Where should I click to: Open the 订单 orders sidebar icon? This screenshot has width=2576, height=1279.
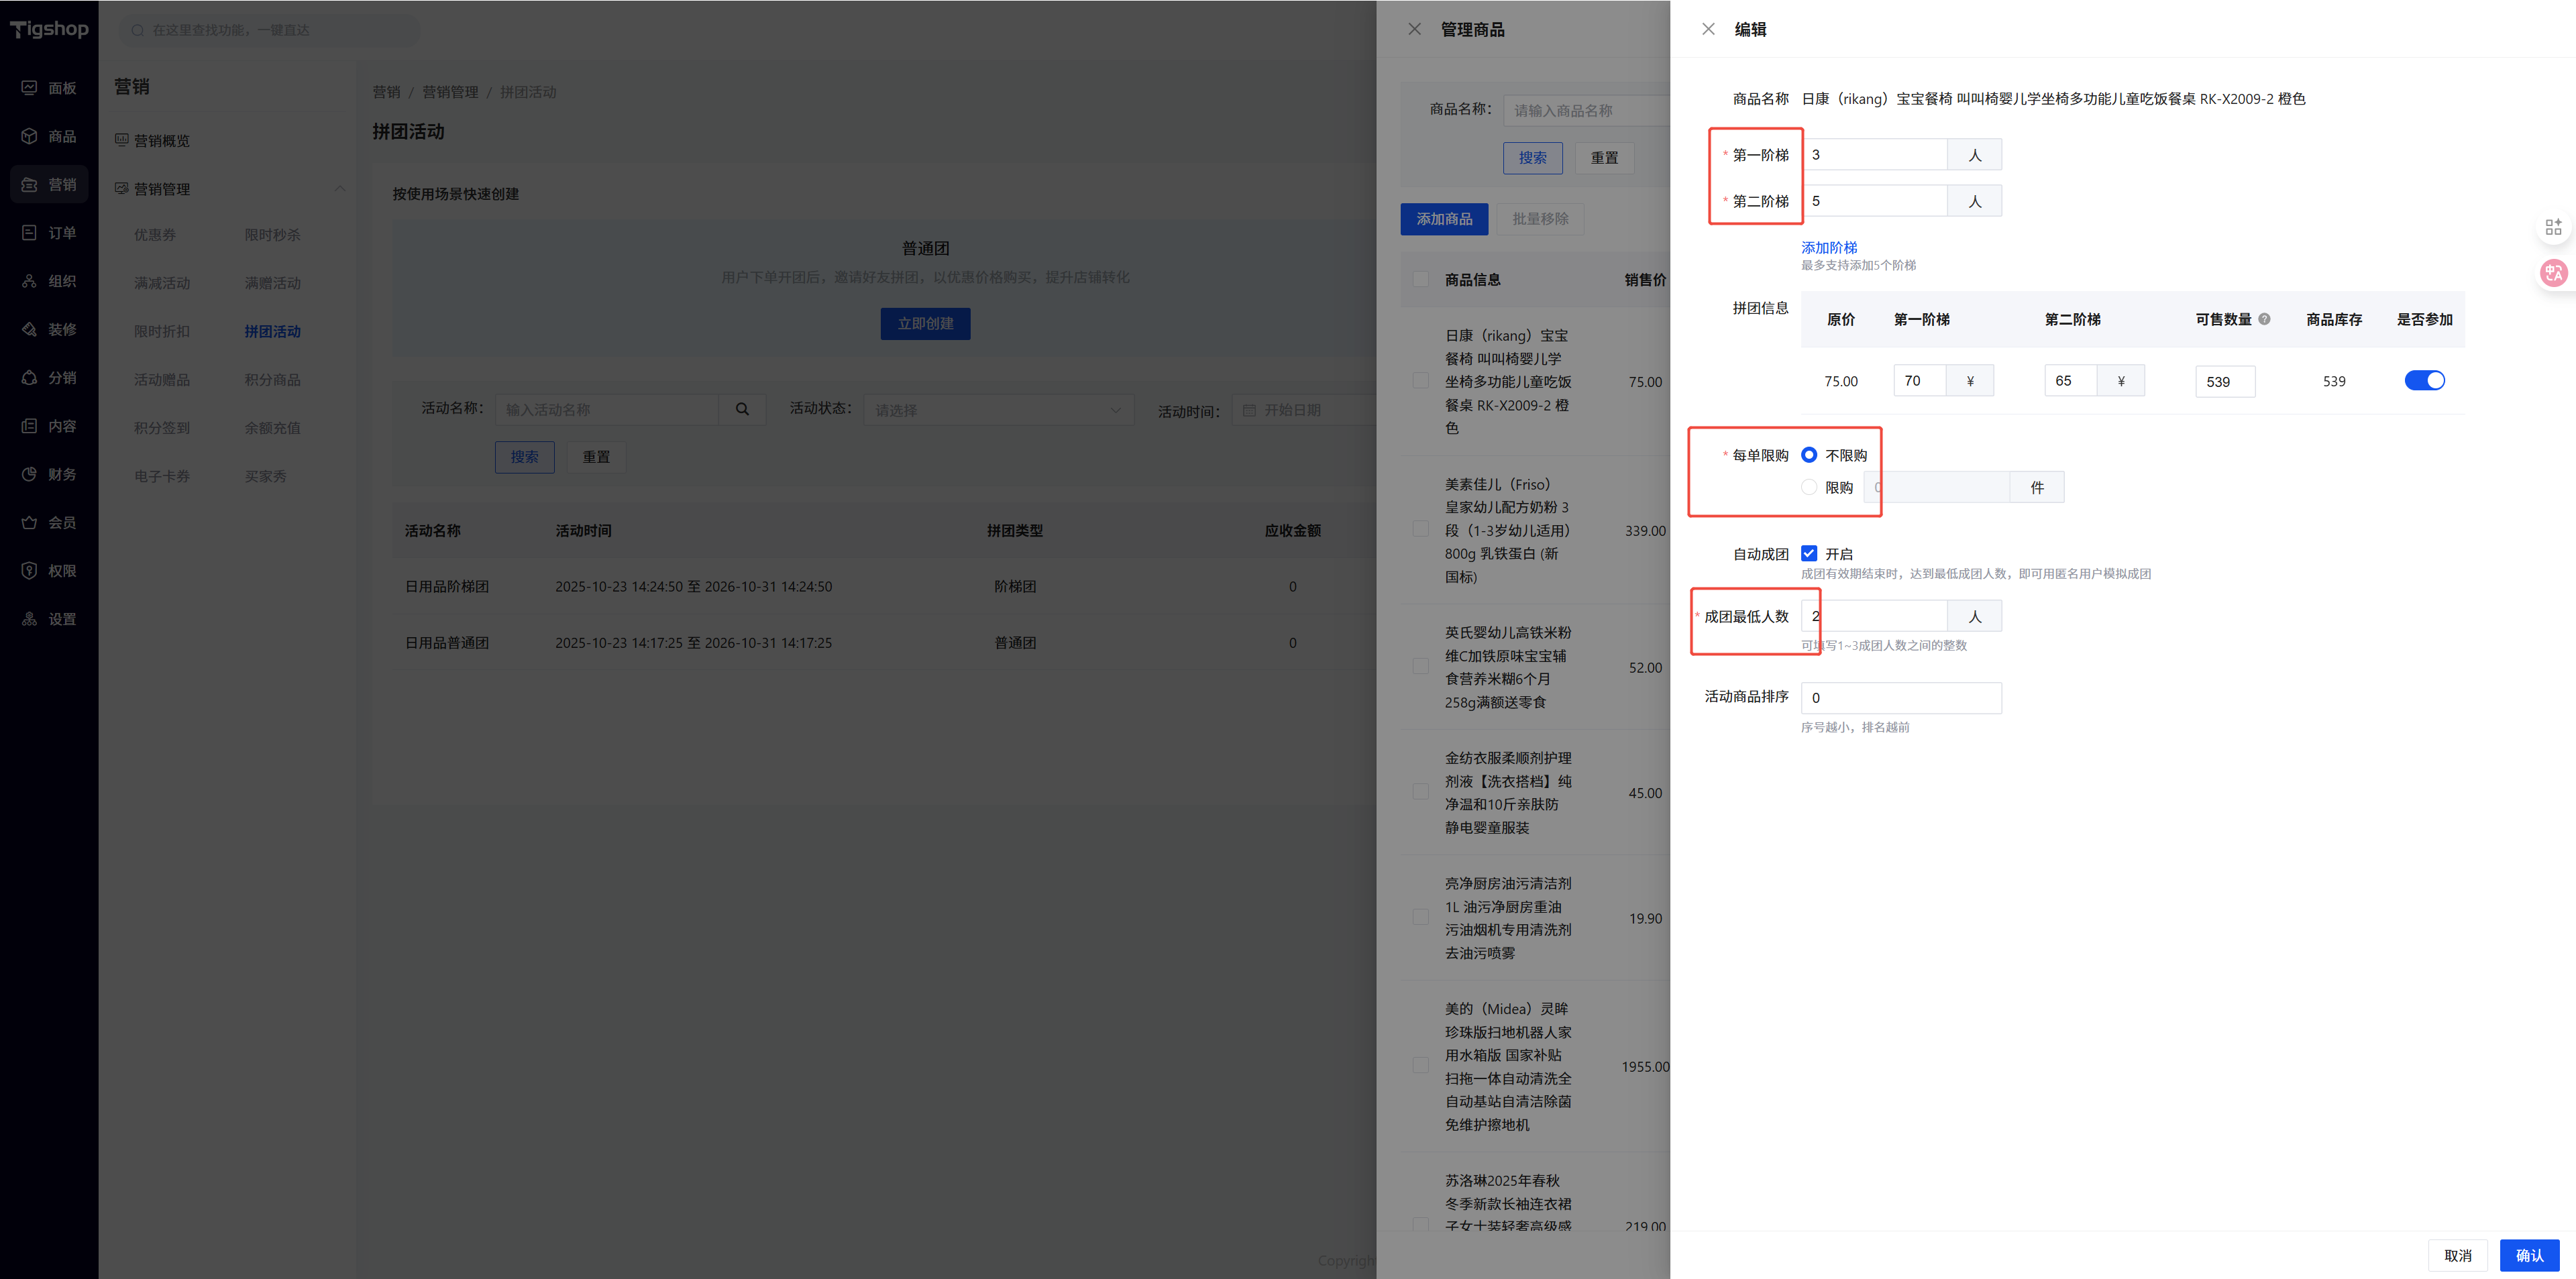(29, 233)
